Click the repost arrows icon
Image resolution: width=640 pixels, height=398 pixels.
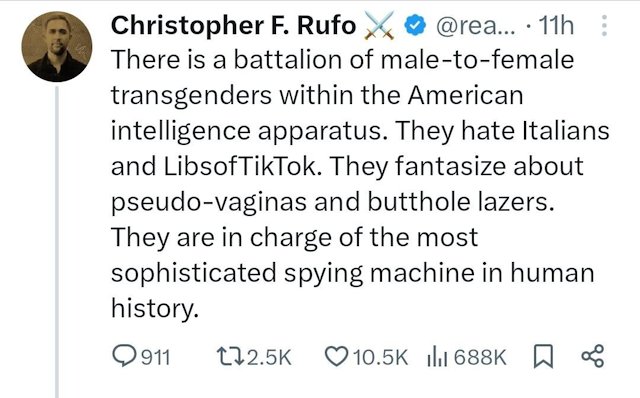(230, 356)
